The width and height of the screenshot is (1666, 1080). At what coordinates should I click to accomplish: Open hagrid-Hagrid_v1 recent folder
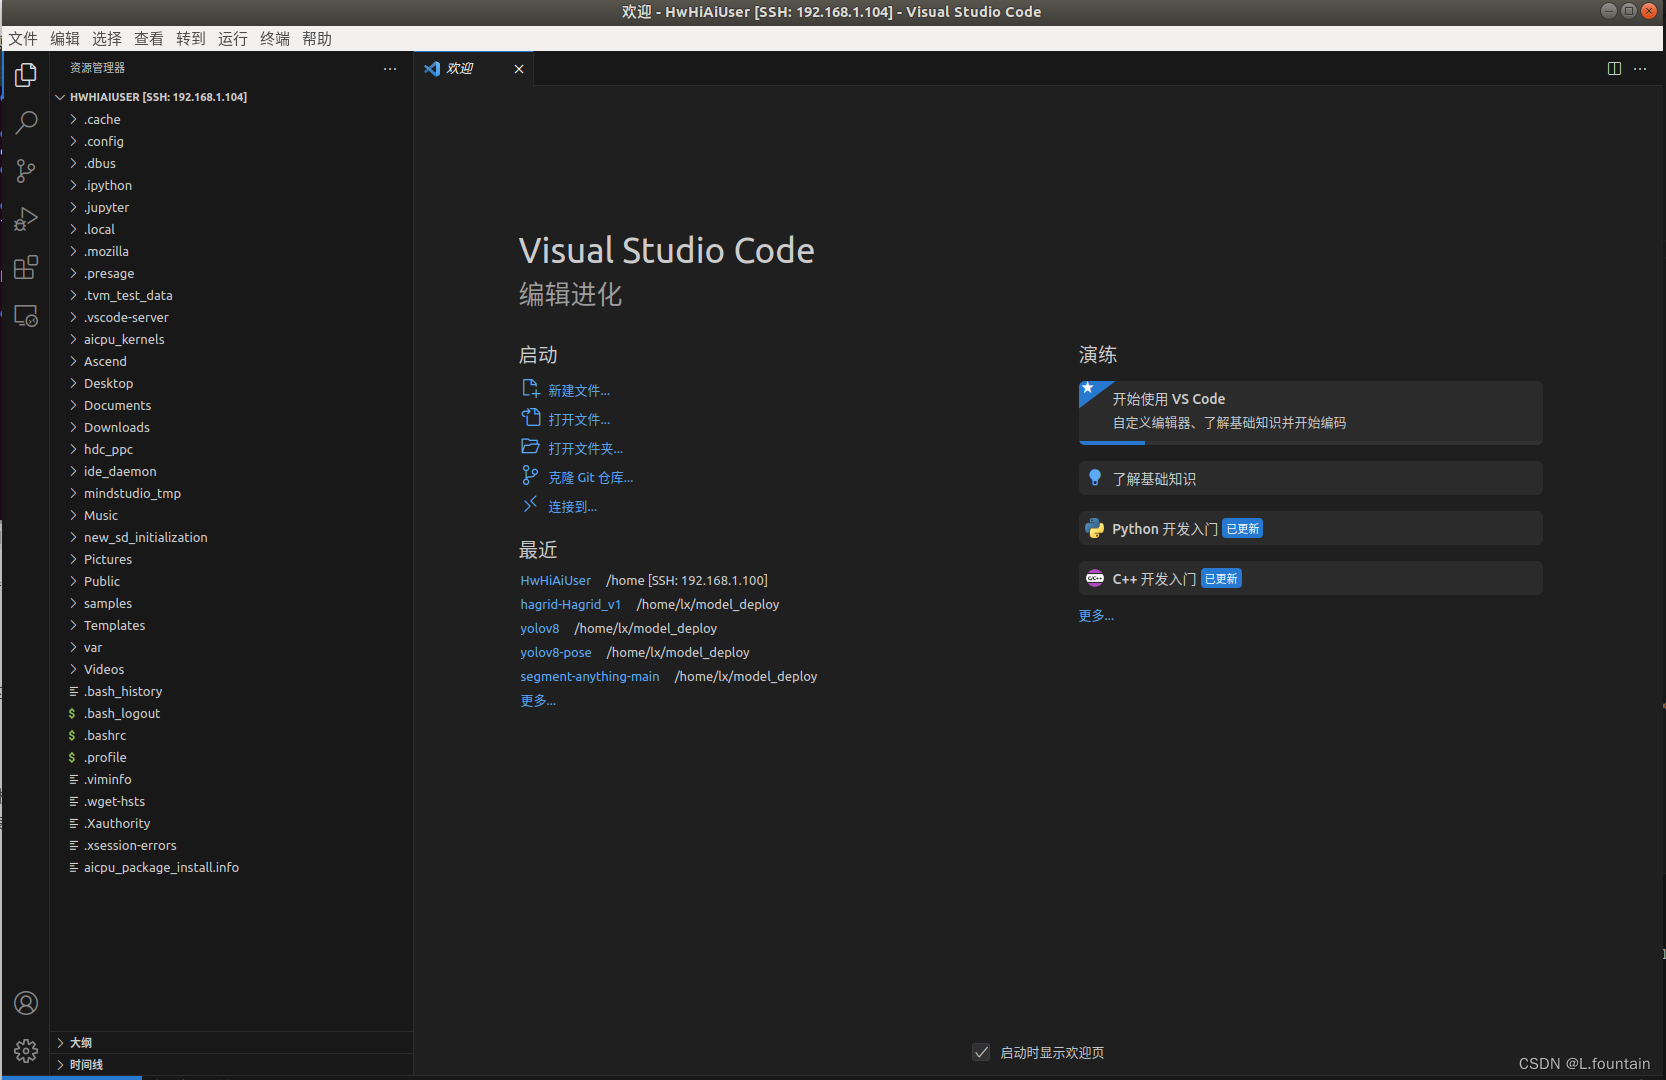coord(571,604)
